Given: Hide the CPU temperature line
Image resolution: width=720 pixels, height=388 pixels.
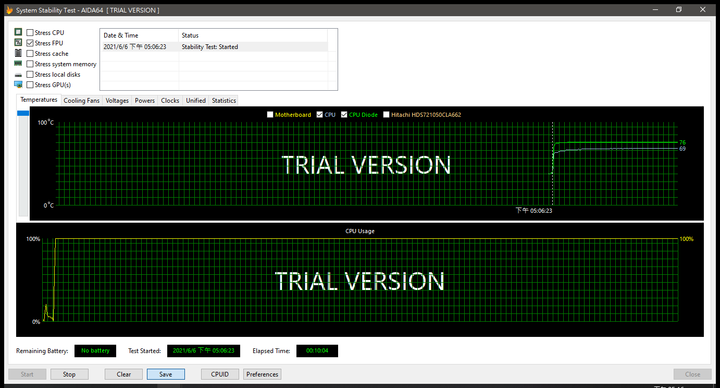Looking at the screenshot, I should click(x=320, y=114).
